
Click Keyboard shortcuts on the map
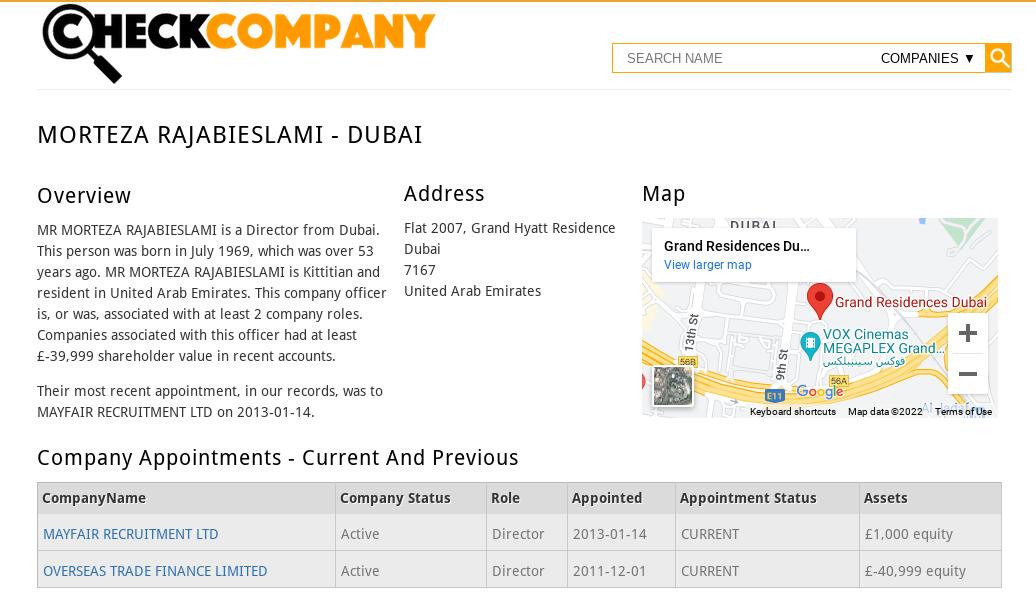click(793, 412)
